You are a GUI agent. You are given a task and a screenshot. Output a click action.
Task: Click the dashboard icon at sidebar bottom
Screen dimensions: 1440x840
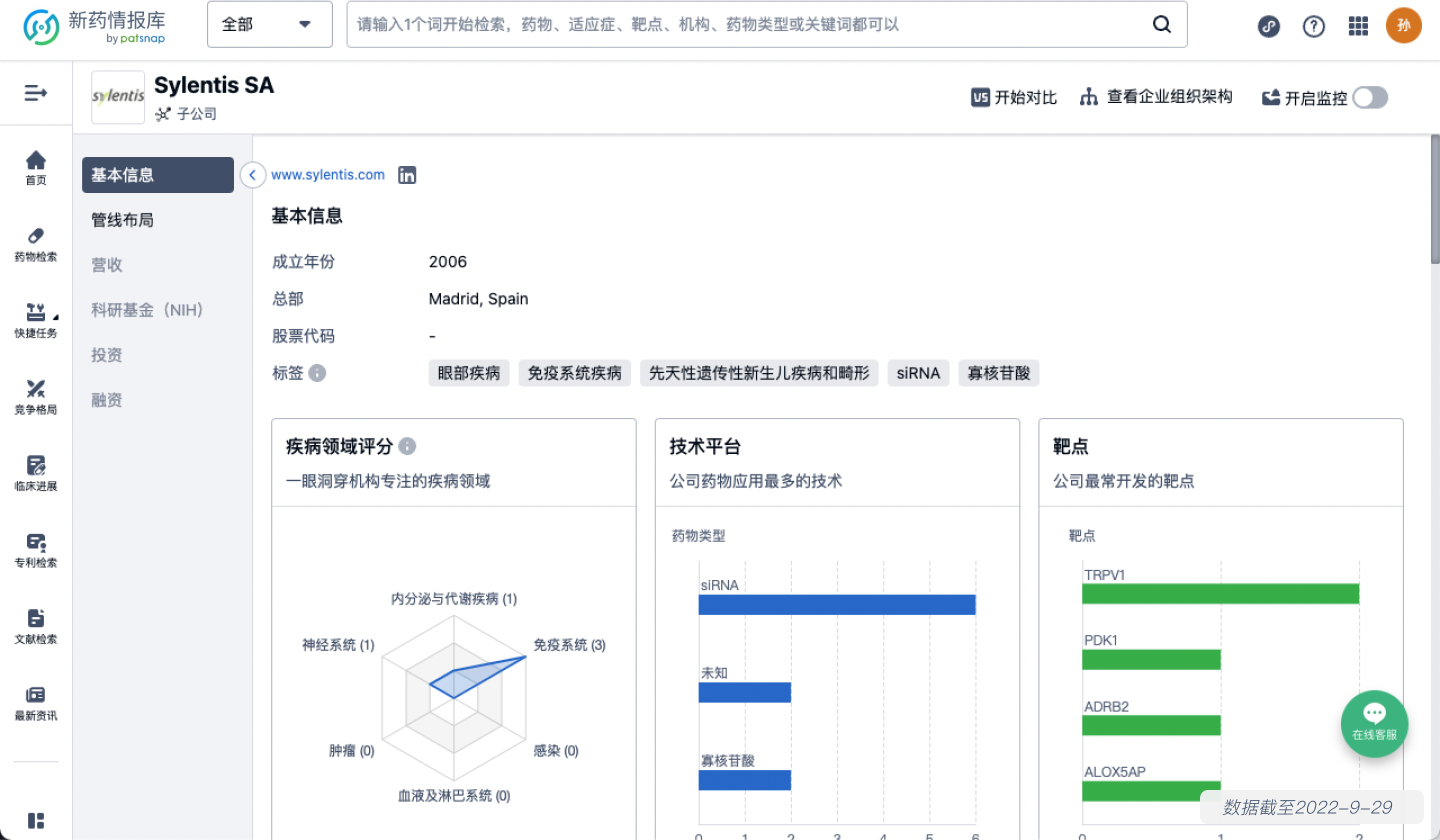pos(36,821)
